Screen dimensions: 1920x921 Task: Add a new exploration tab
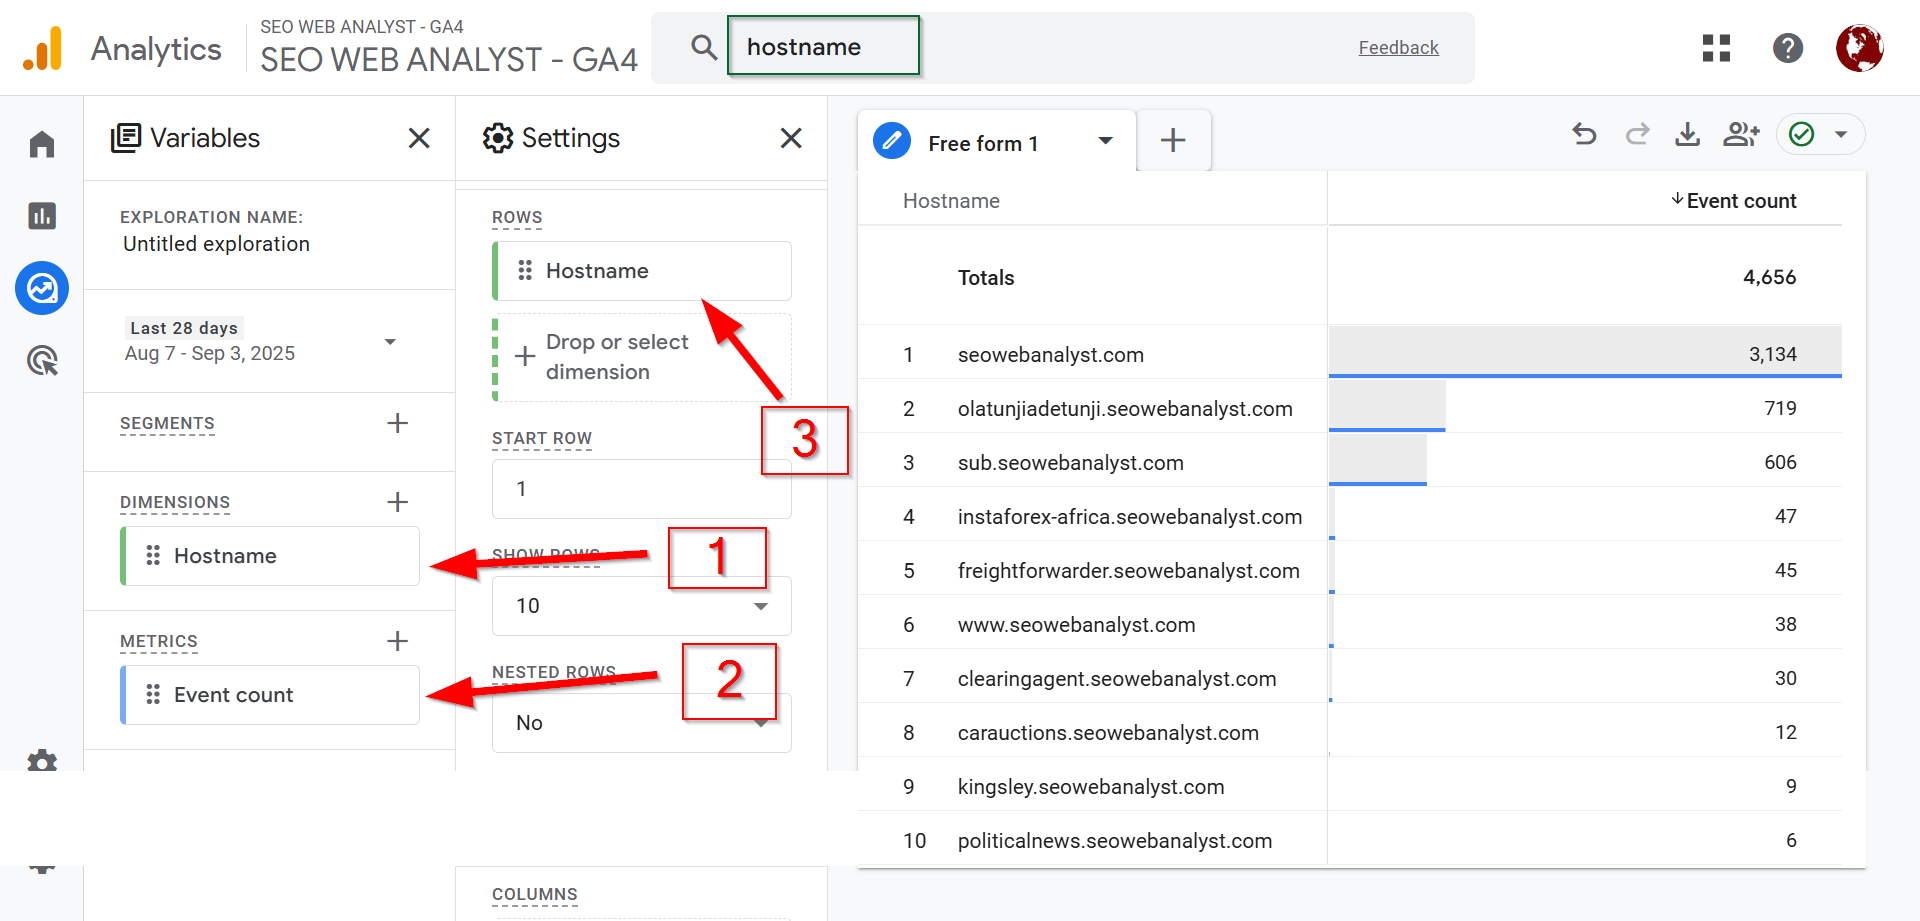click(x=1173, y=140)
